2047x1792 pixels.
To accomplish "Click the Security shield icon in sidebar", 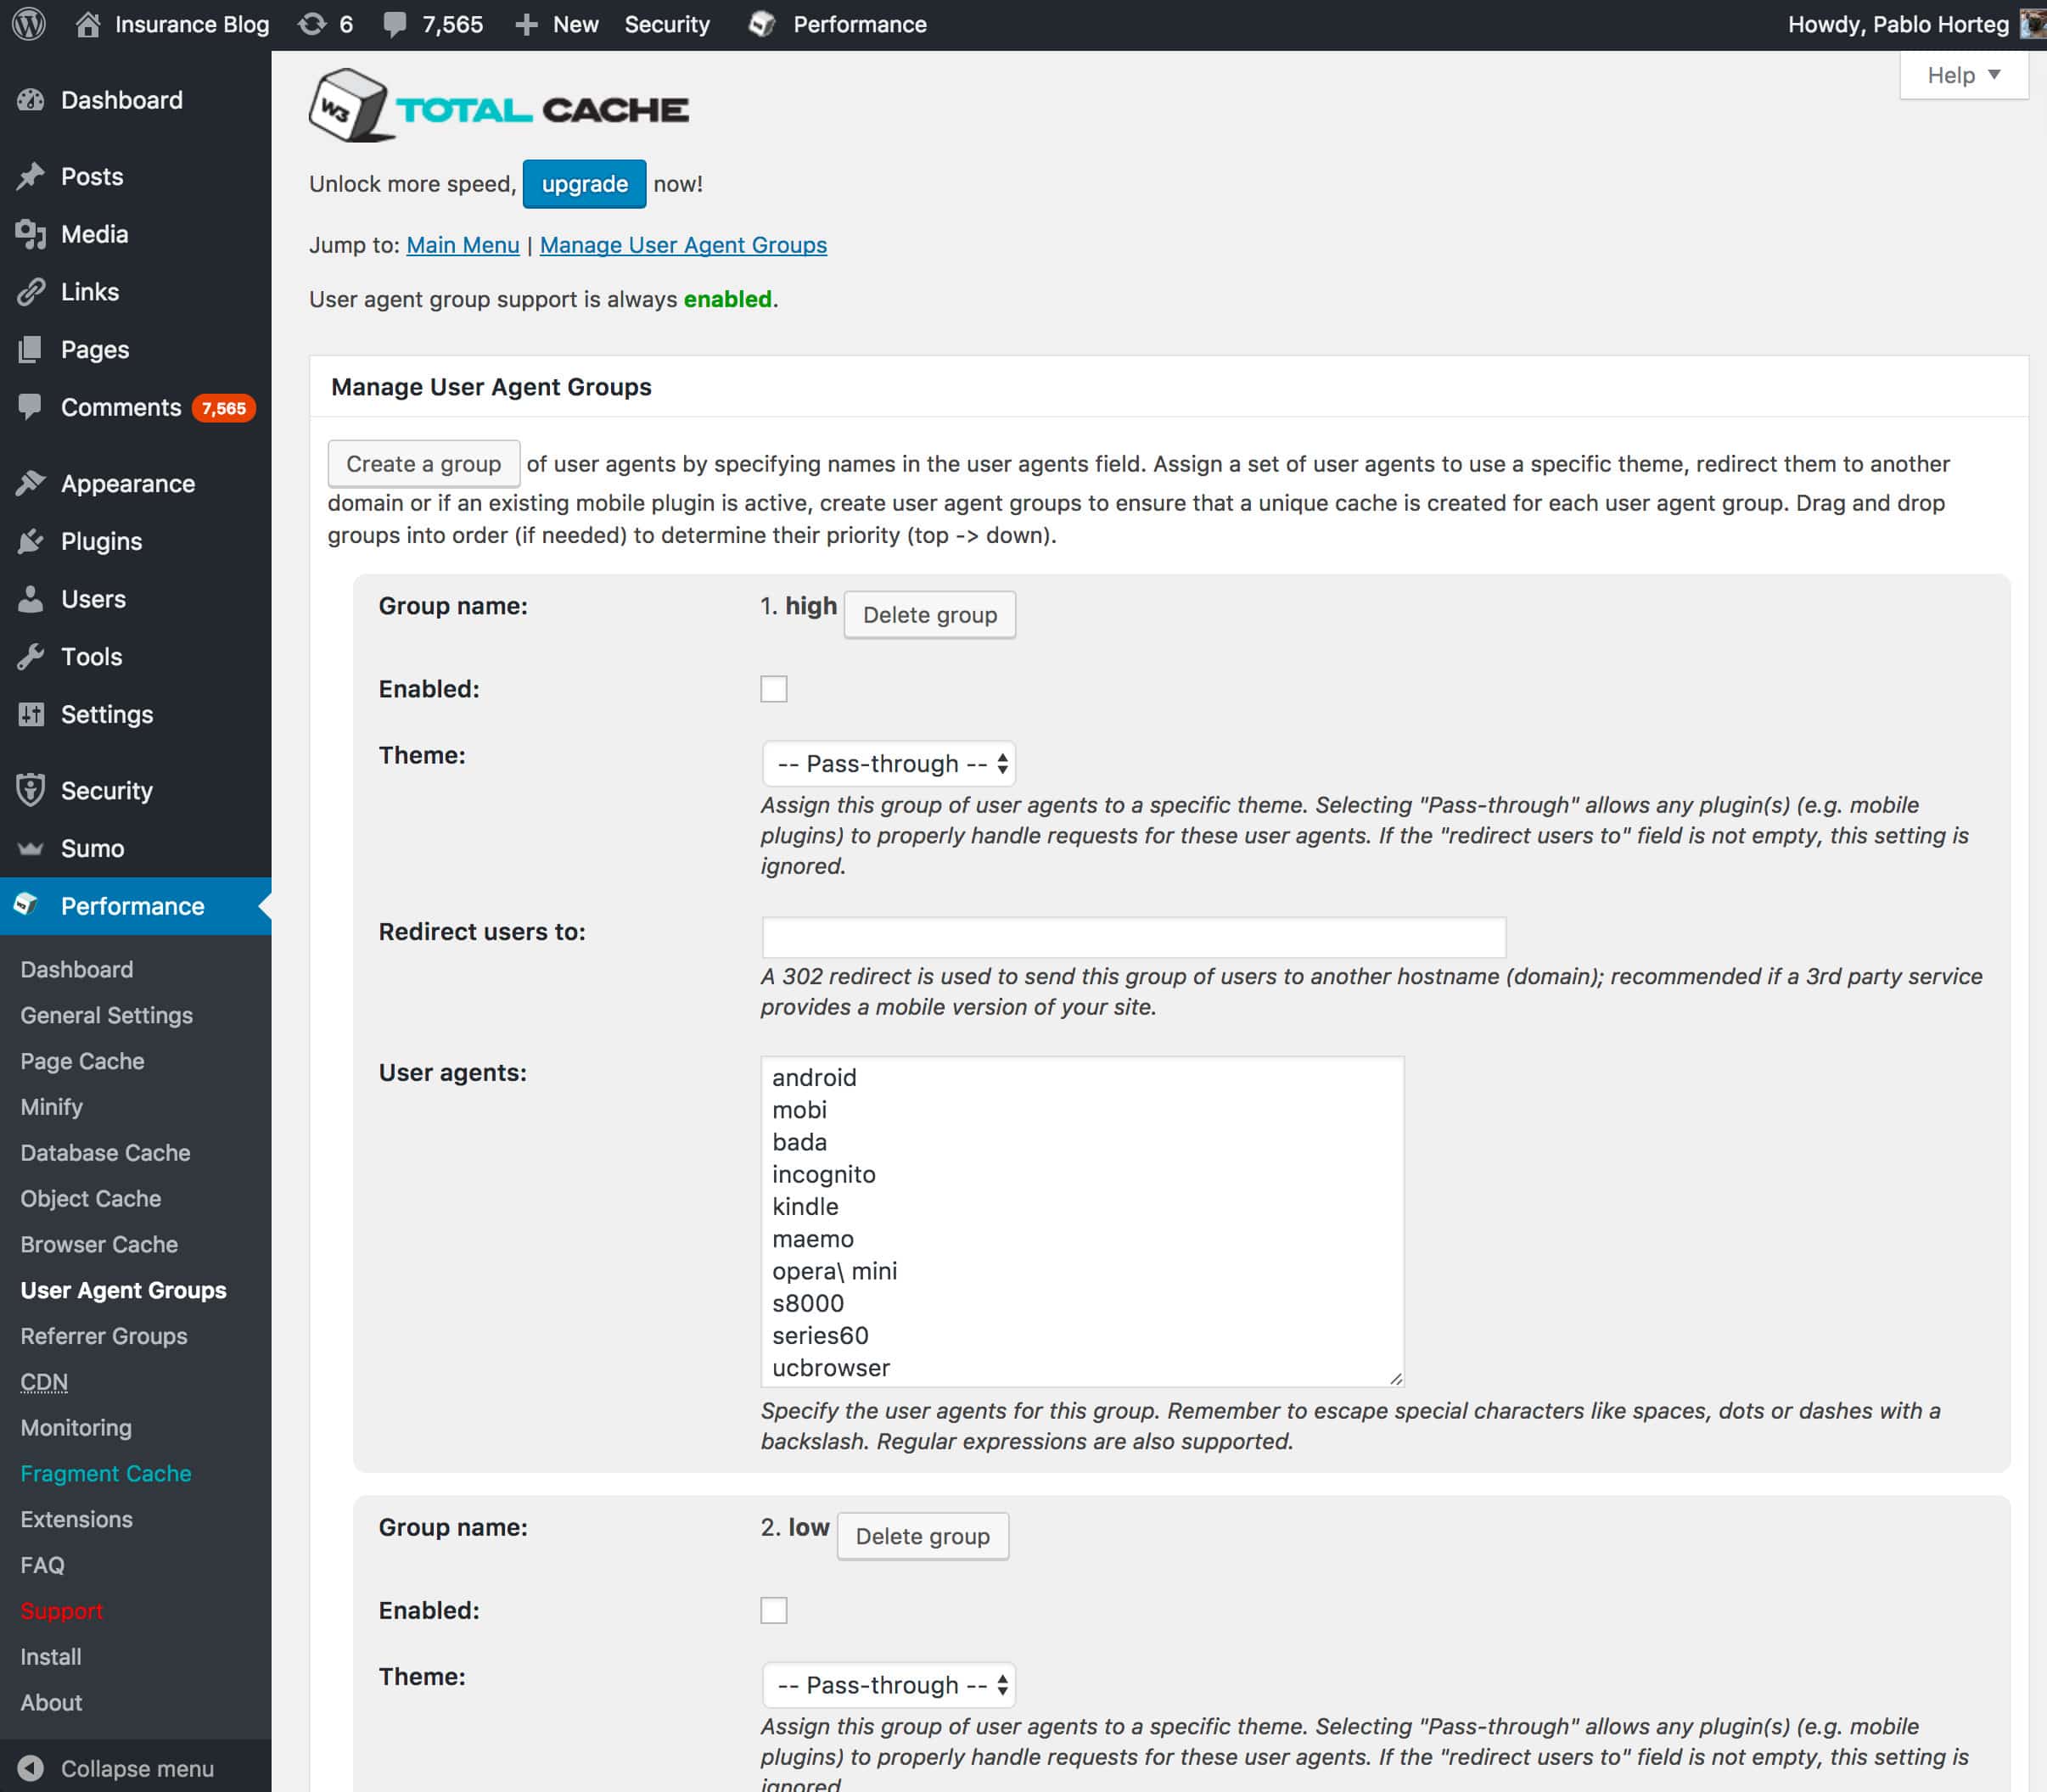I will (31, 790).
